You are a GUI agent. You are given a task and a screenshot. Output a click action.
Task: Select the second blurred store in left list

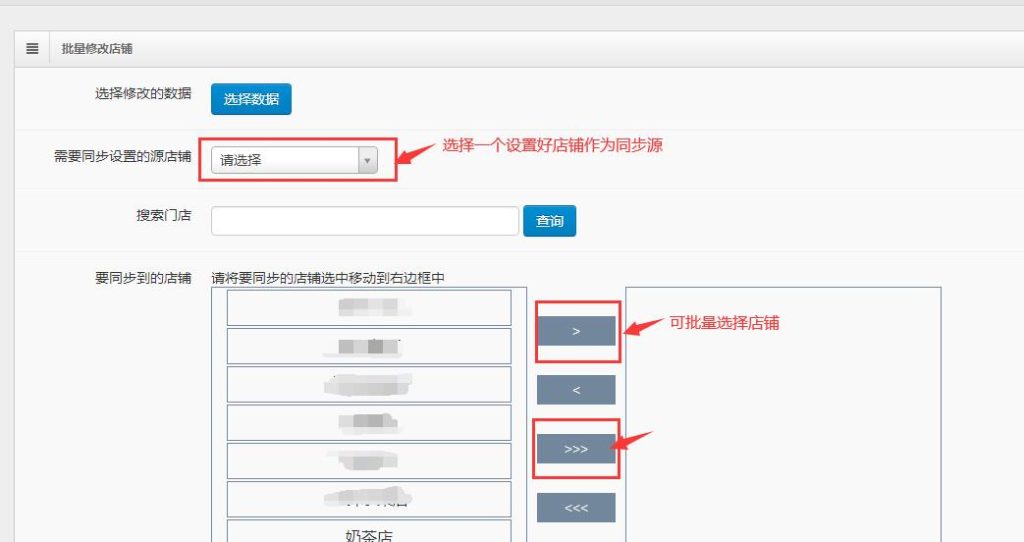[369, 346]
